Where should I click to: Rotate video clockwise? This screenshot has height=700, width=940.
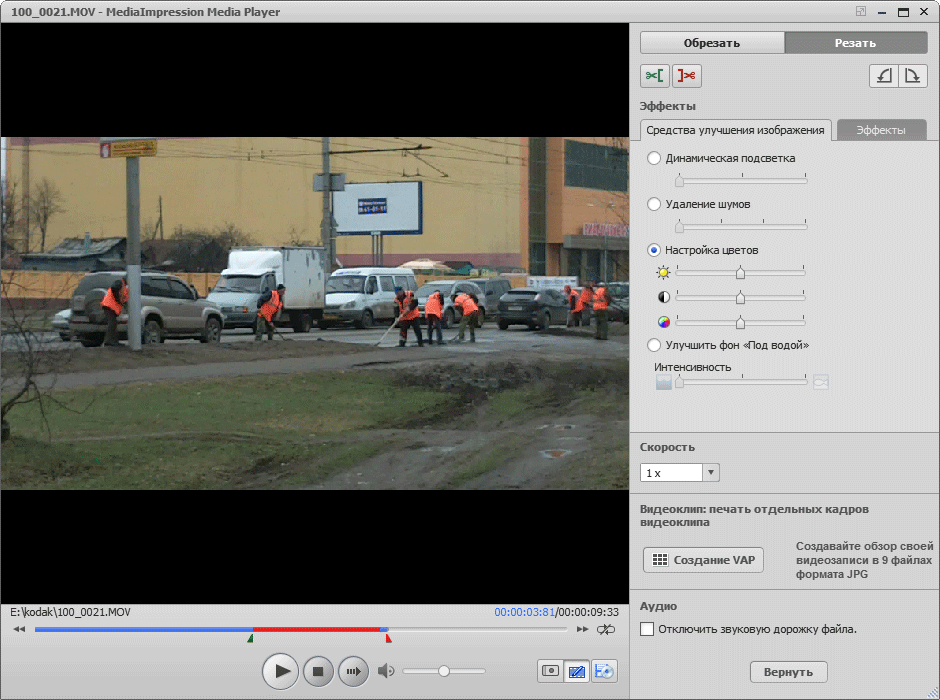pos(912,76)
